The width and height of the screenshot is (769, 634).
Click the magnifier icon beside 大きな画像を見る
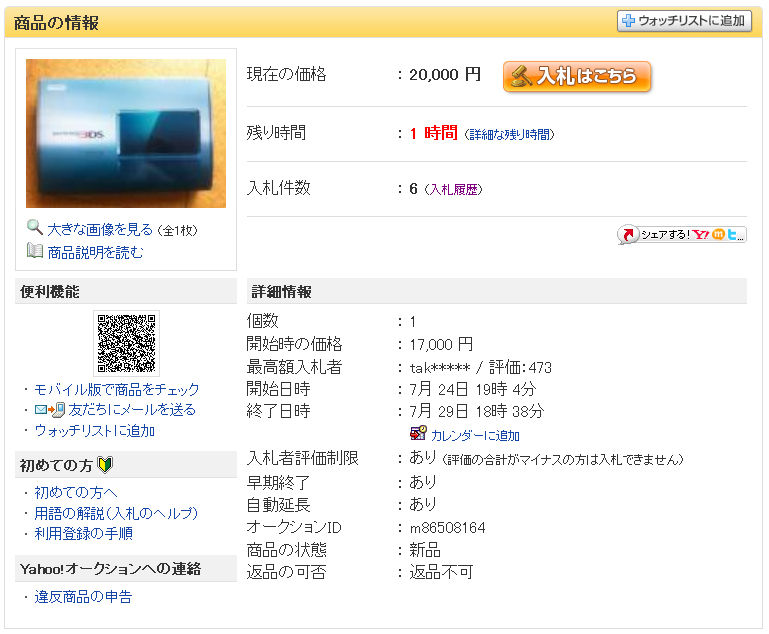pos(34,227)
